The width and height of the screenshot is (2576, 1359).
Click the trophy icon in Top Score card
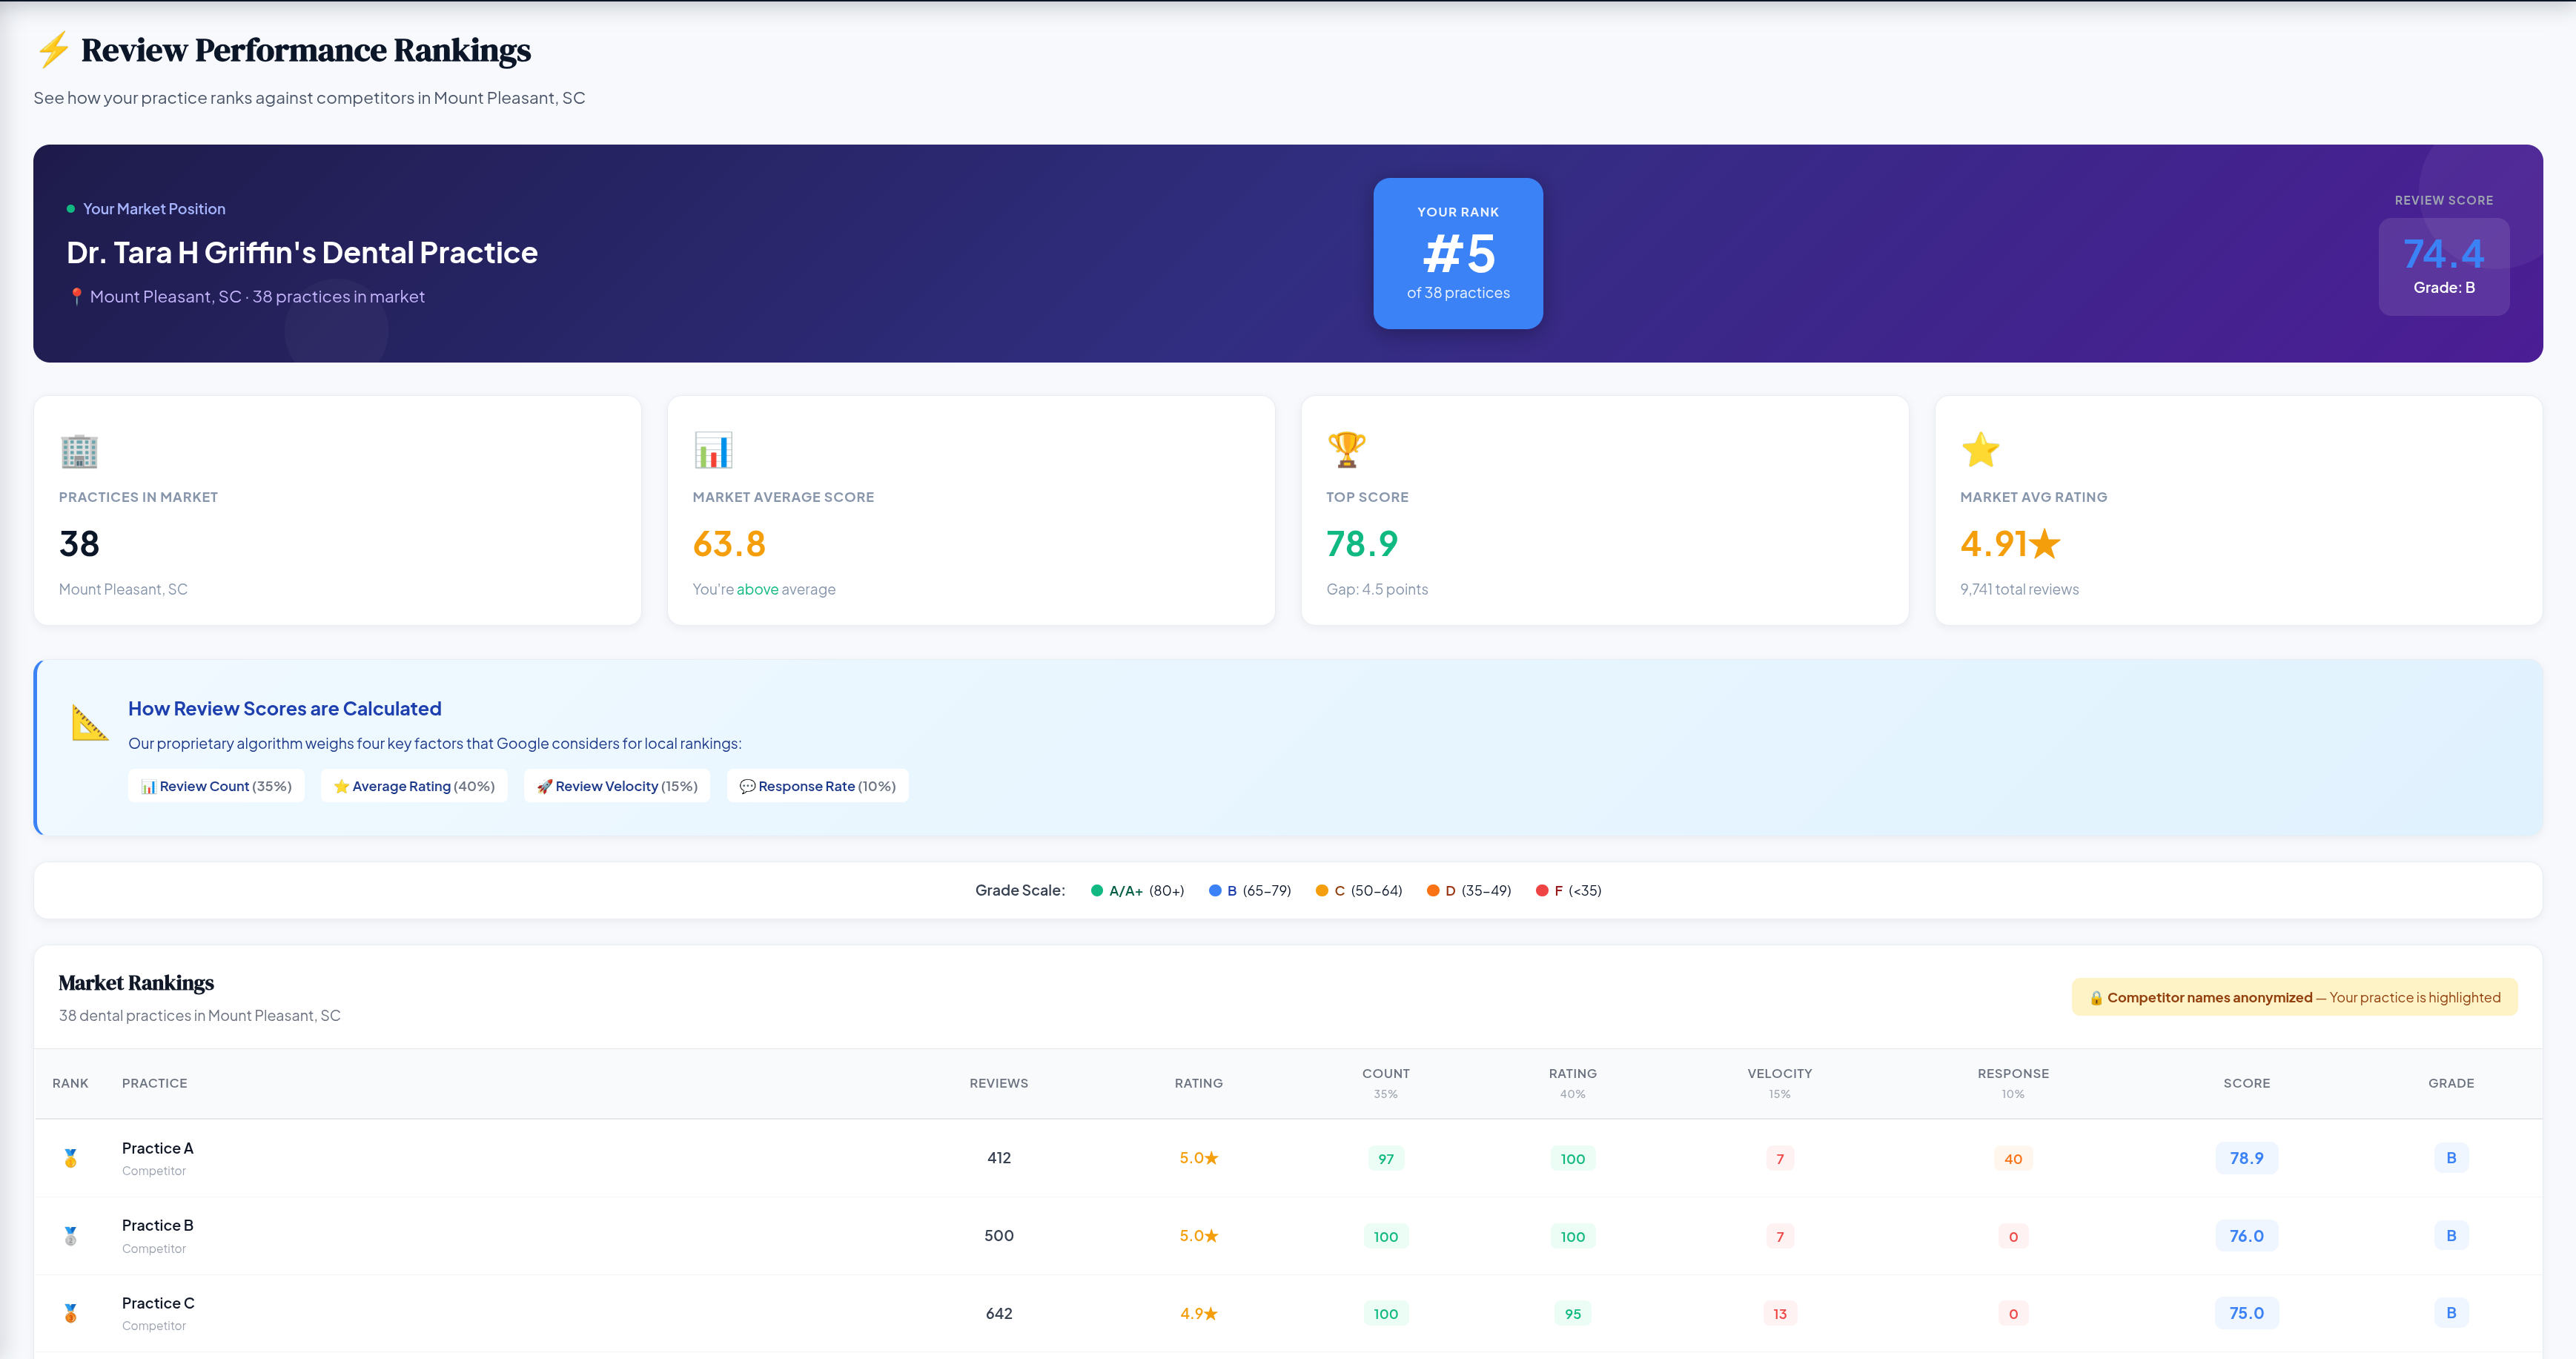[x=1346, y=450]
